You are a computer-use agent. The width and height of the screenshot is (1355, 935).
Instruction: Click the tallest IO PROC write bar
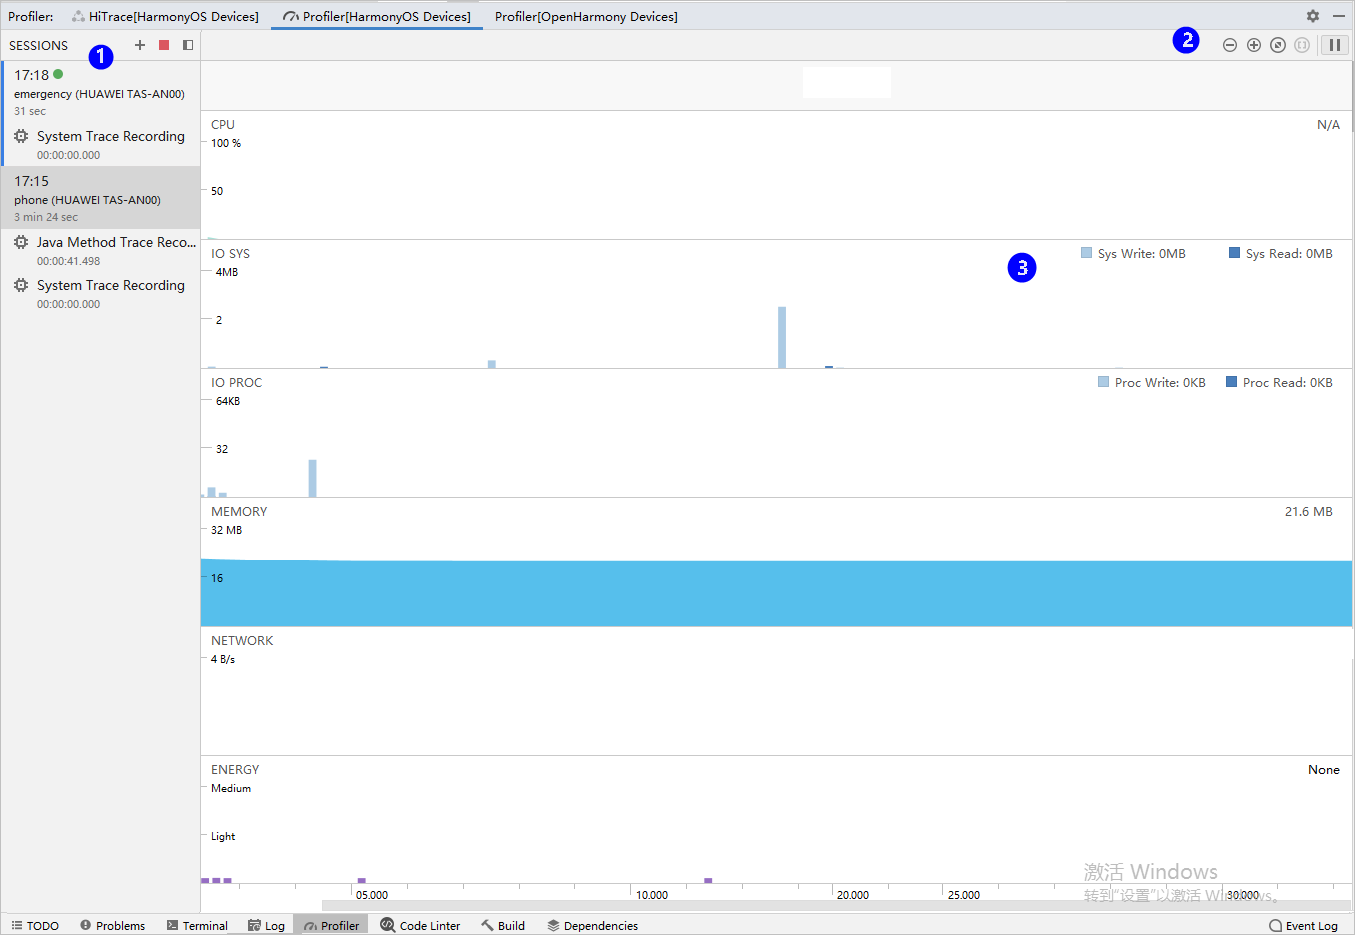click(313, 478)
